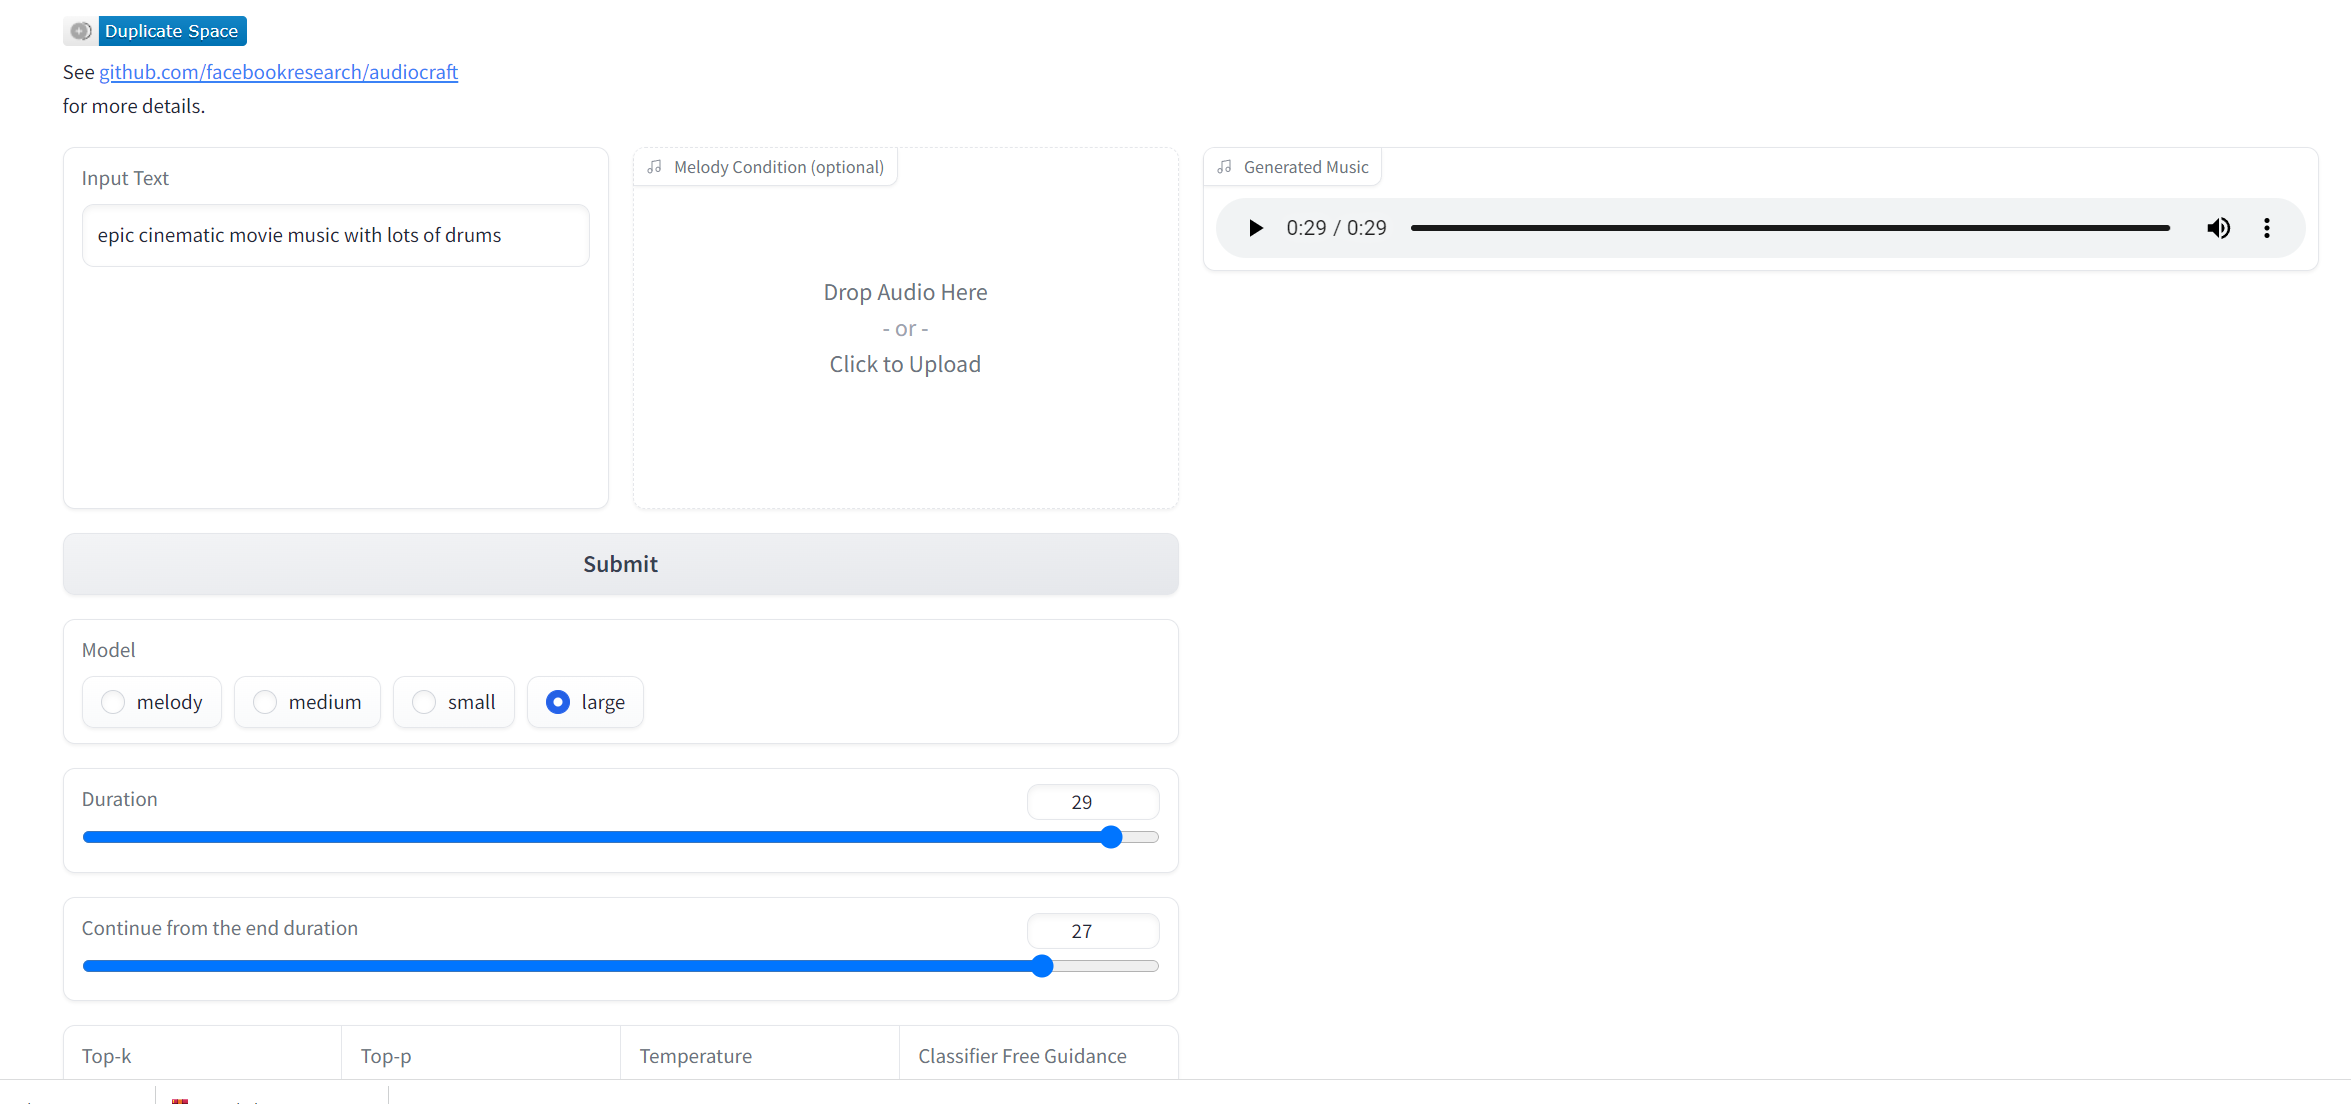
Task: Click Click to Upload in Melody Condition
Action: point(904,363)
